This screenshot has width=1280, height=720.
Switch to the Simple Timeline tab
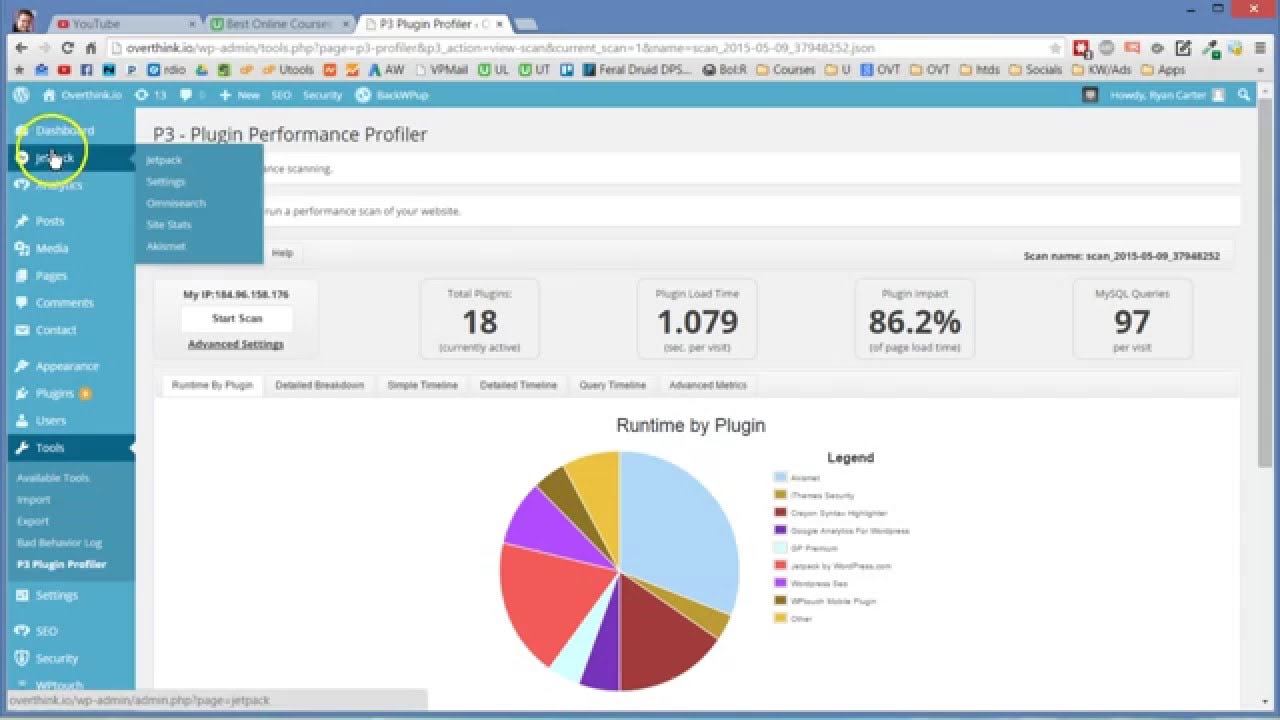click(423, 385)
